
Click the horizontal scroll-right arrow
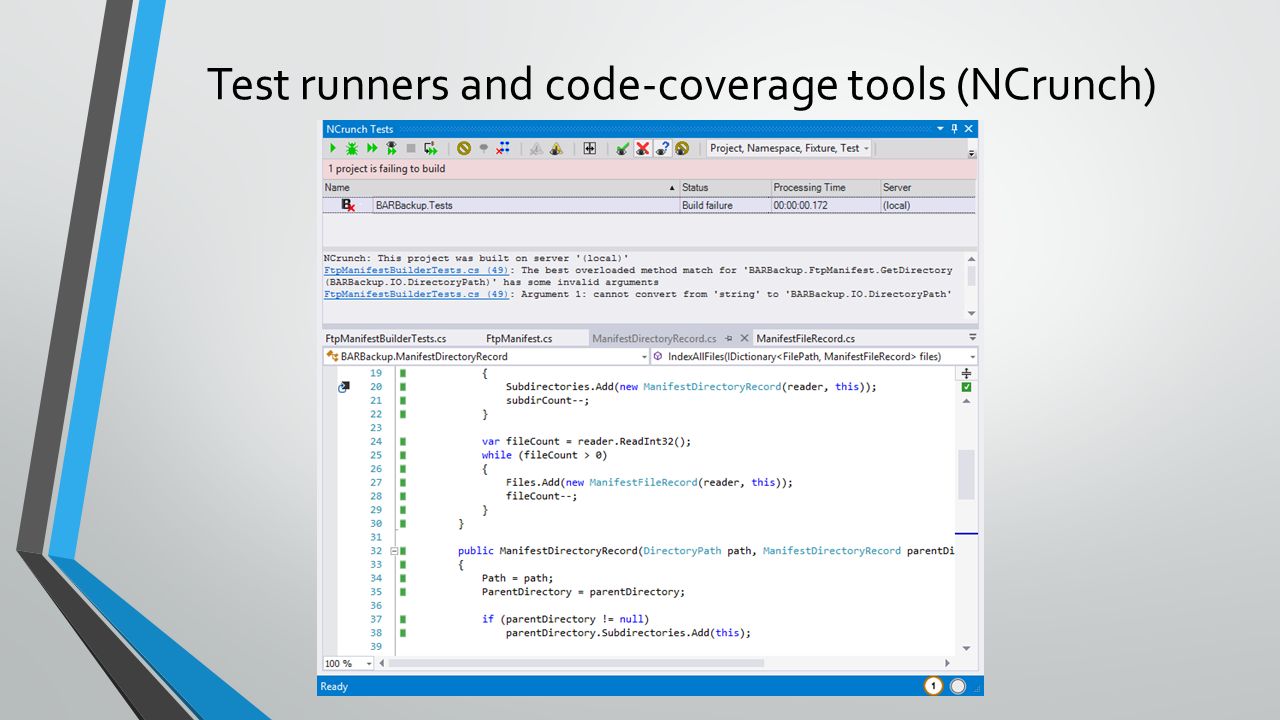coord(948,663)
